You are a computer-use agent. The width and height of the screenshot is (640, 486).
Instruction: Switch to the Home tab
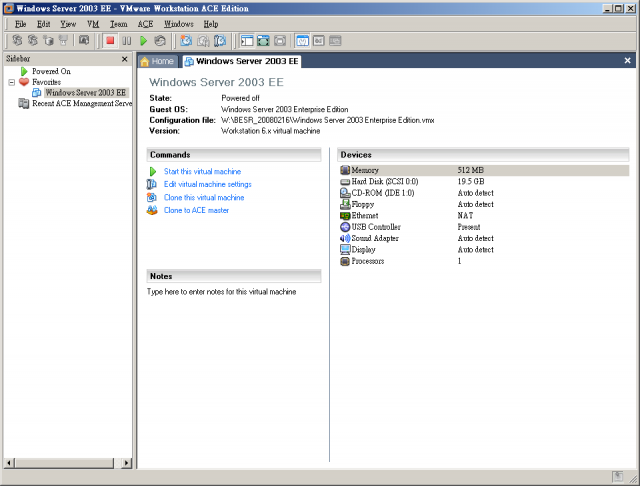pyautogui.click(x=158, y=61)
